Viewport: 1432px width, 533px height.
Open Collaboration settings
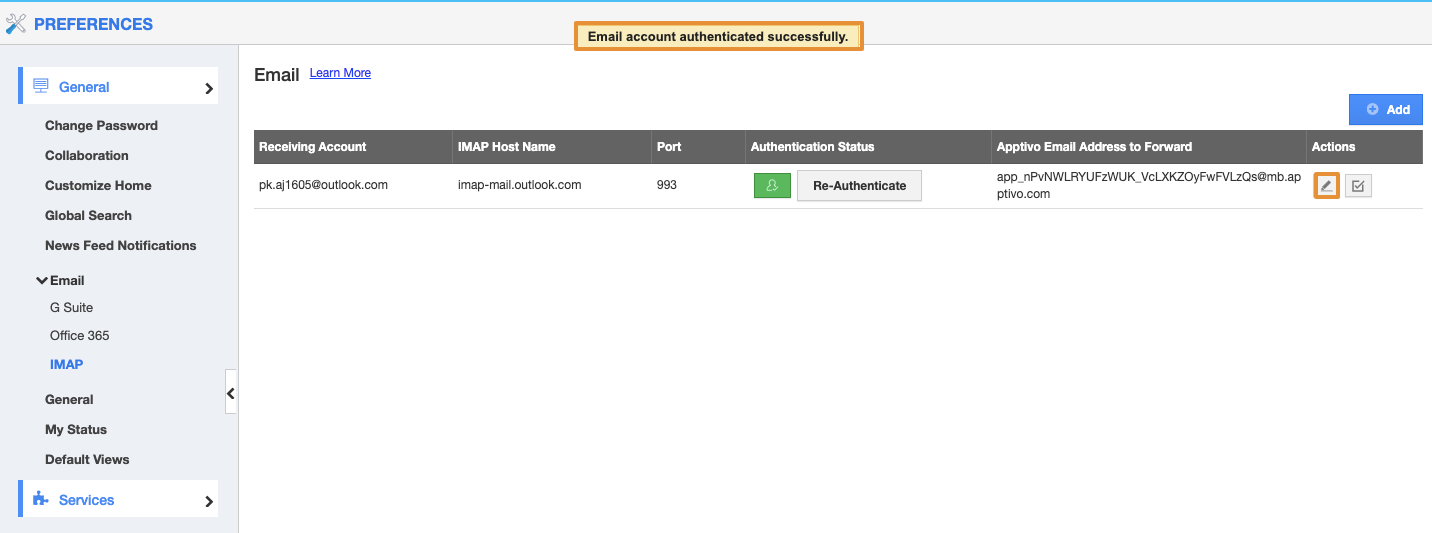click(x=87, y=155)
